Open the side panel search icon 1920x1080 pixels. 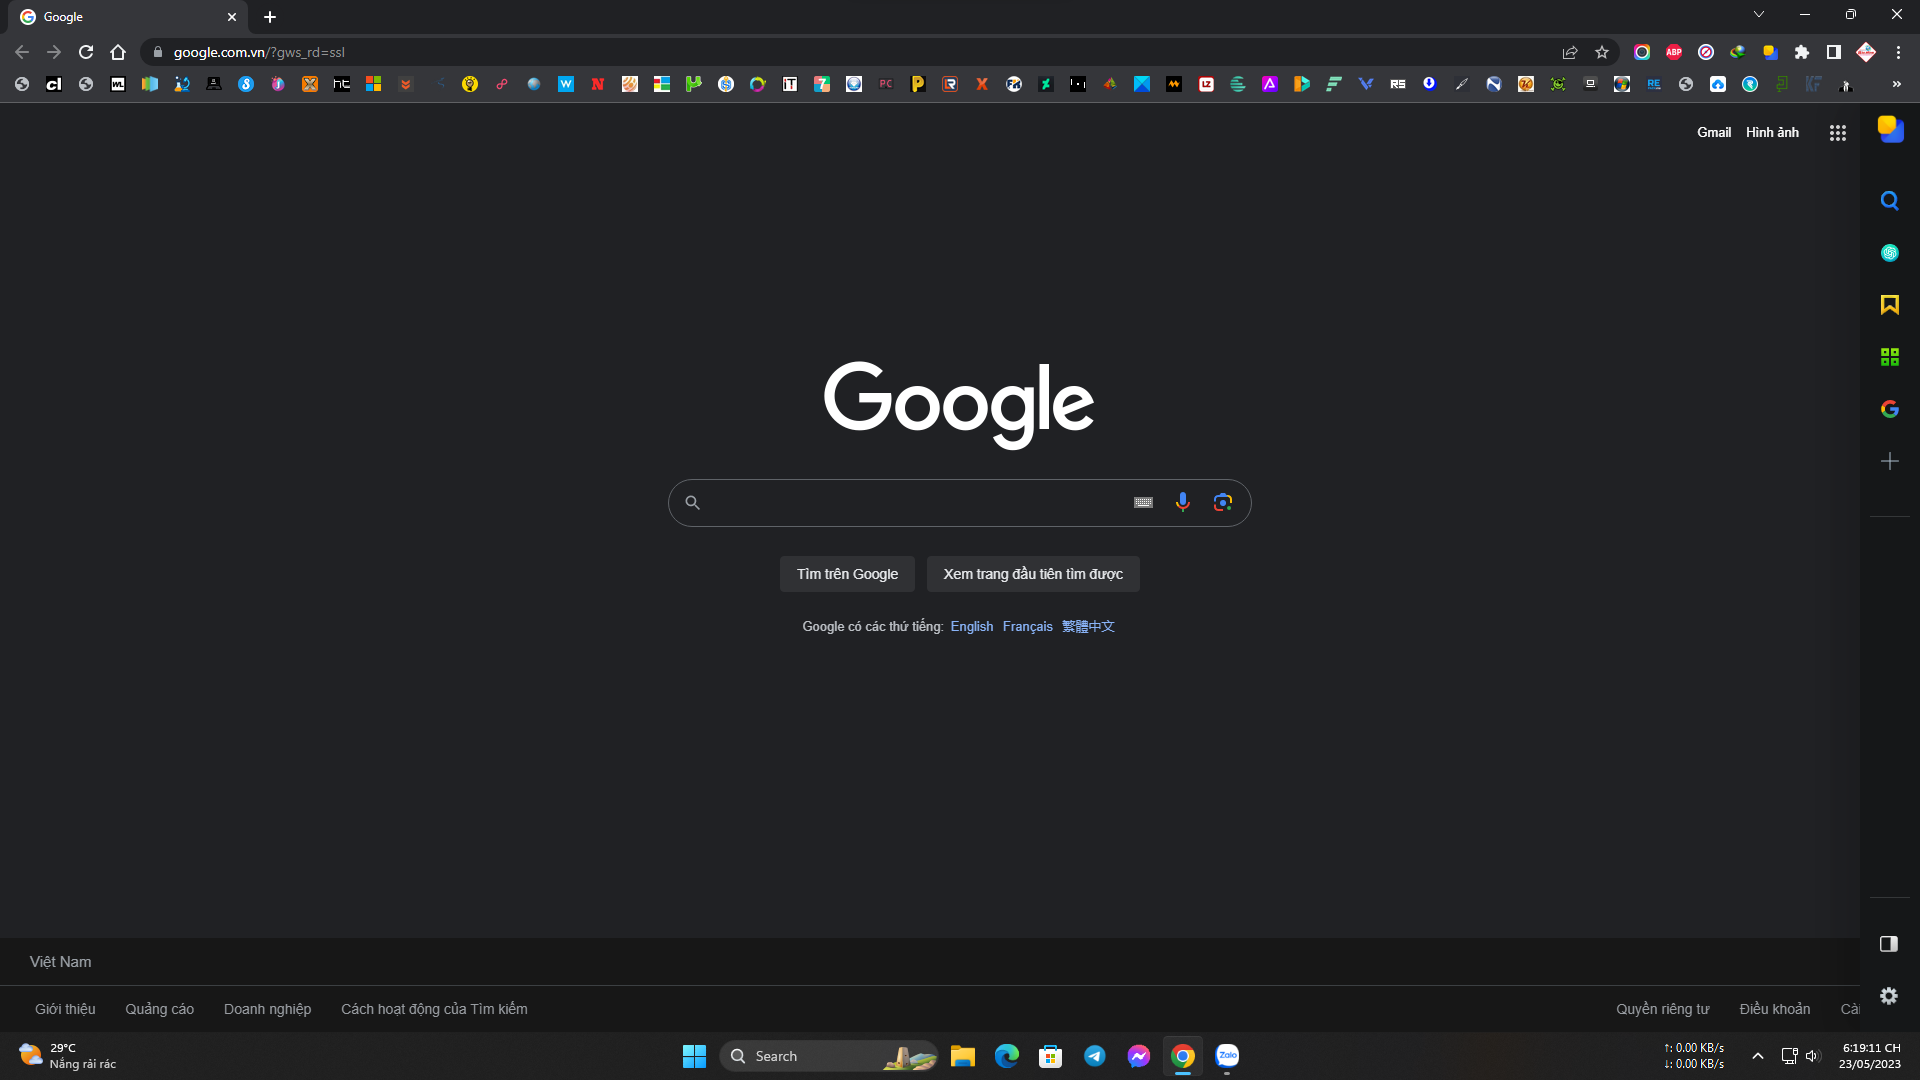1889,201
